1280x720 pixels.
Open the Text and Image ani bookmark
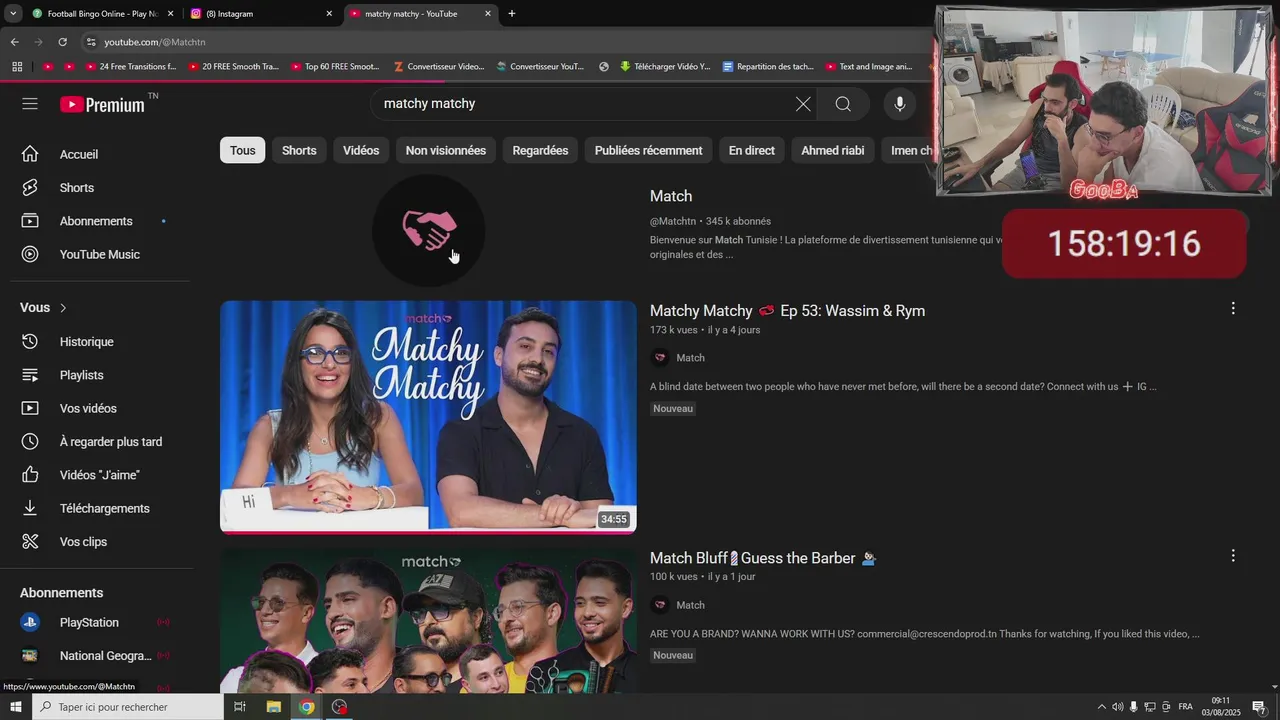pyautogui.click(x=869, y=67)
